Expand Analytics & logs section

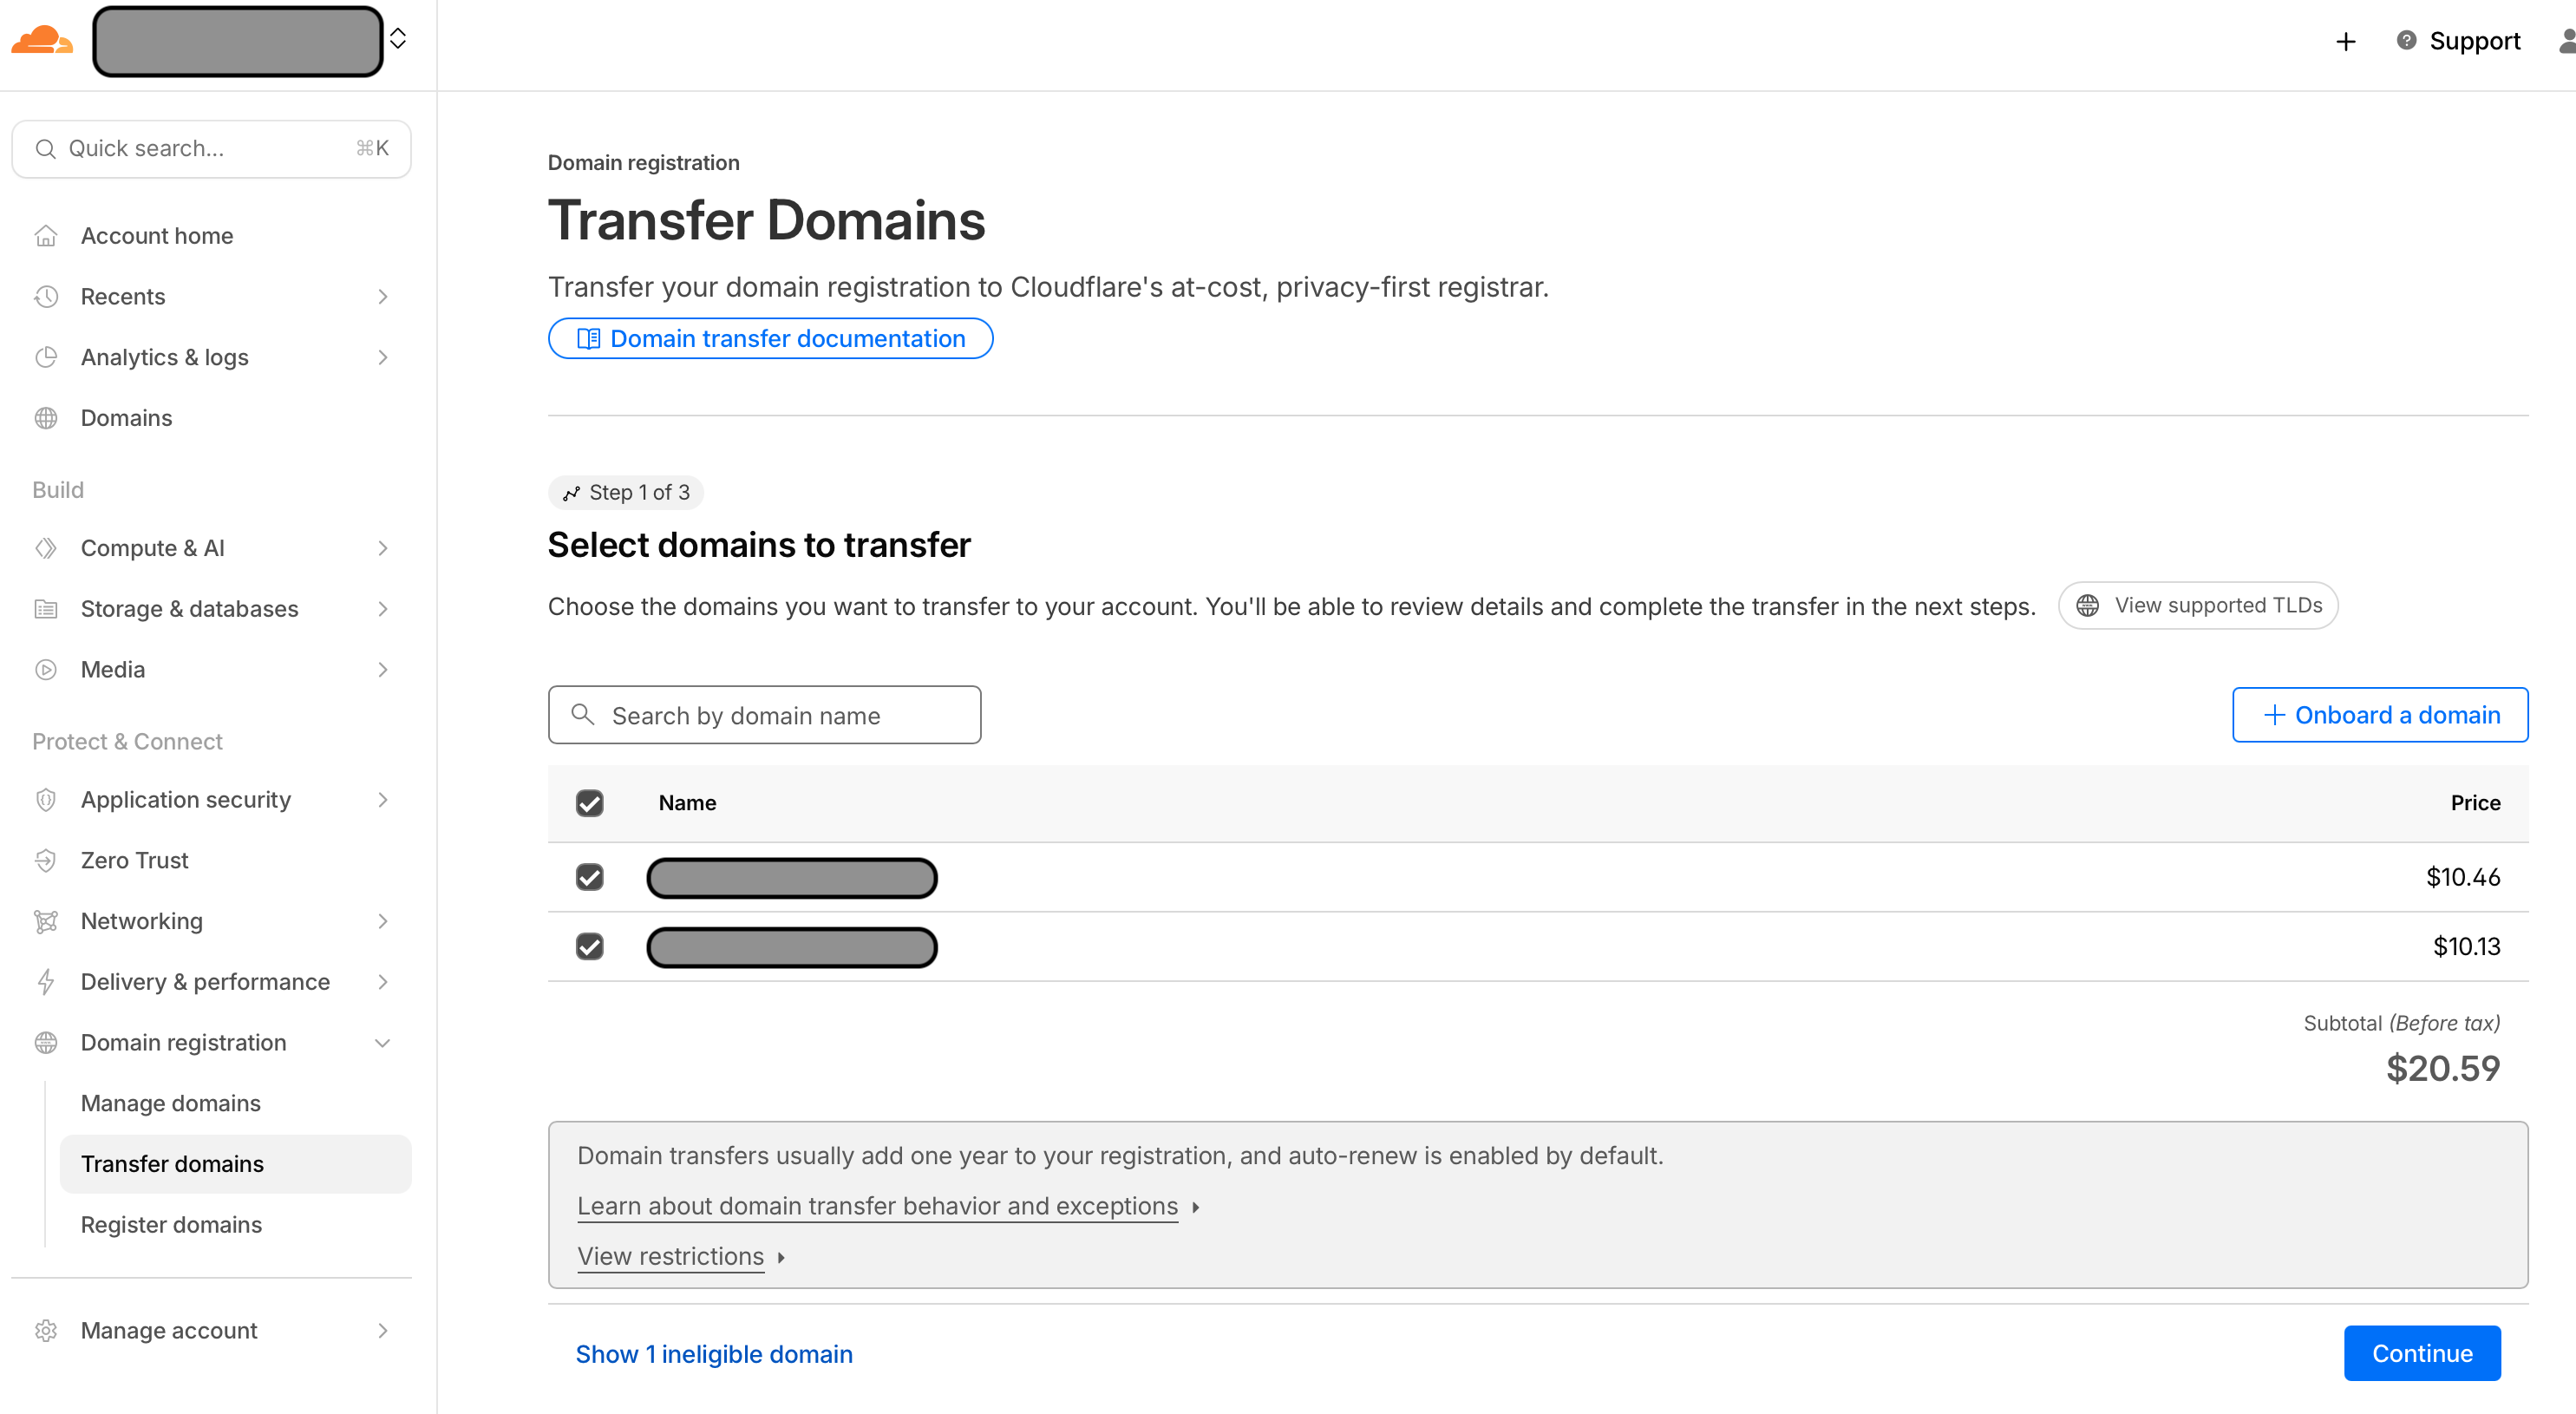(211, 357)
